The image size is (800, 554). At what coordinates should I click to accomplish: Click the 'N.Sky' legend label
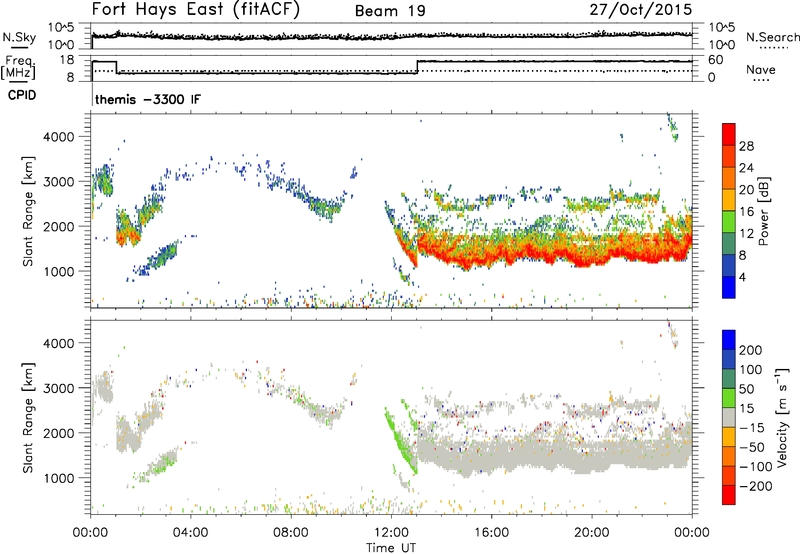[19, 37]
